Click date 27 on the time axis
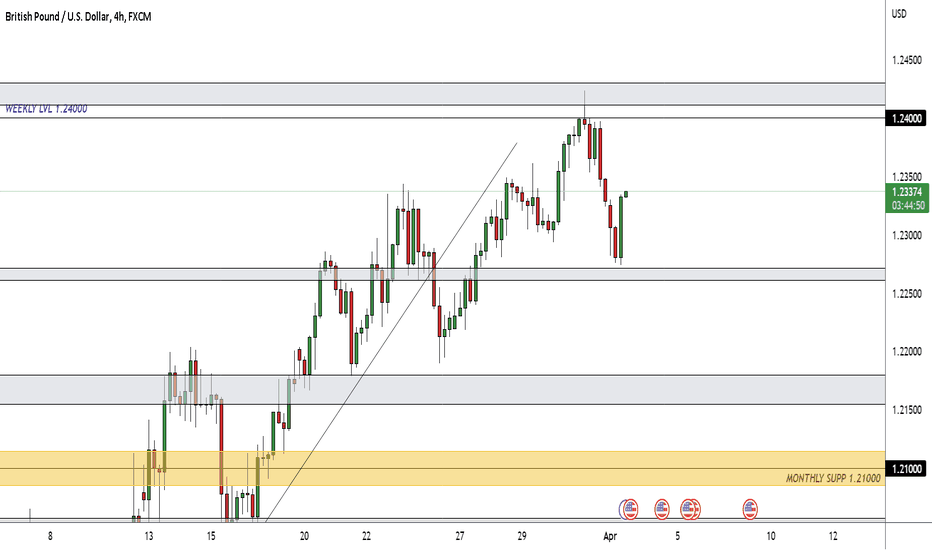Viewport: 932px width, 550px height. coord(459,536)
